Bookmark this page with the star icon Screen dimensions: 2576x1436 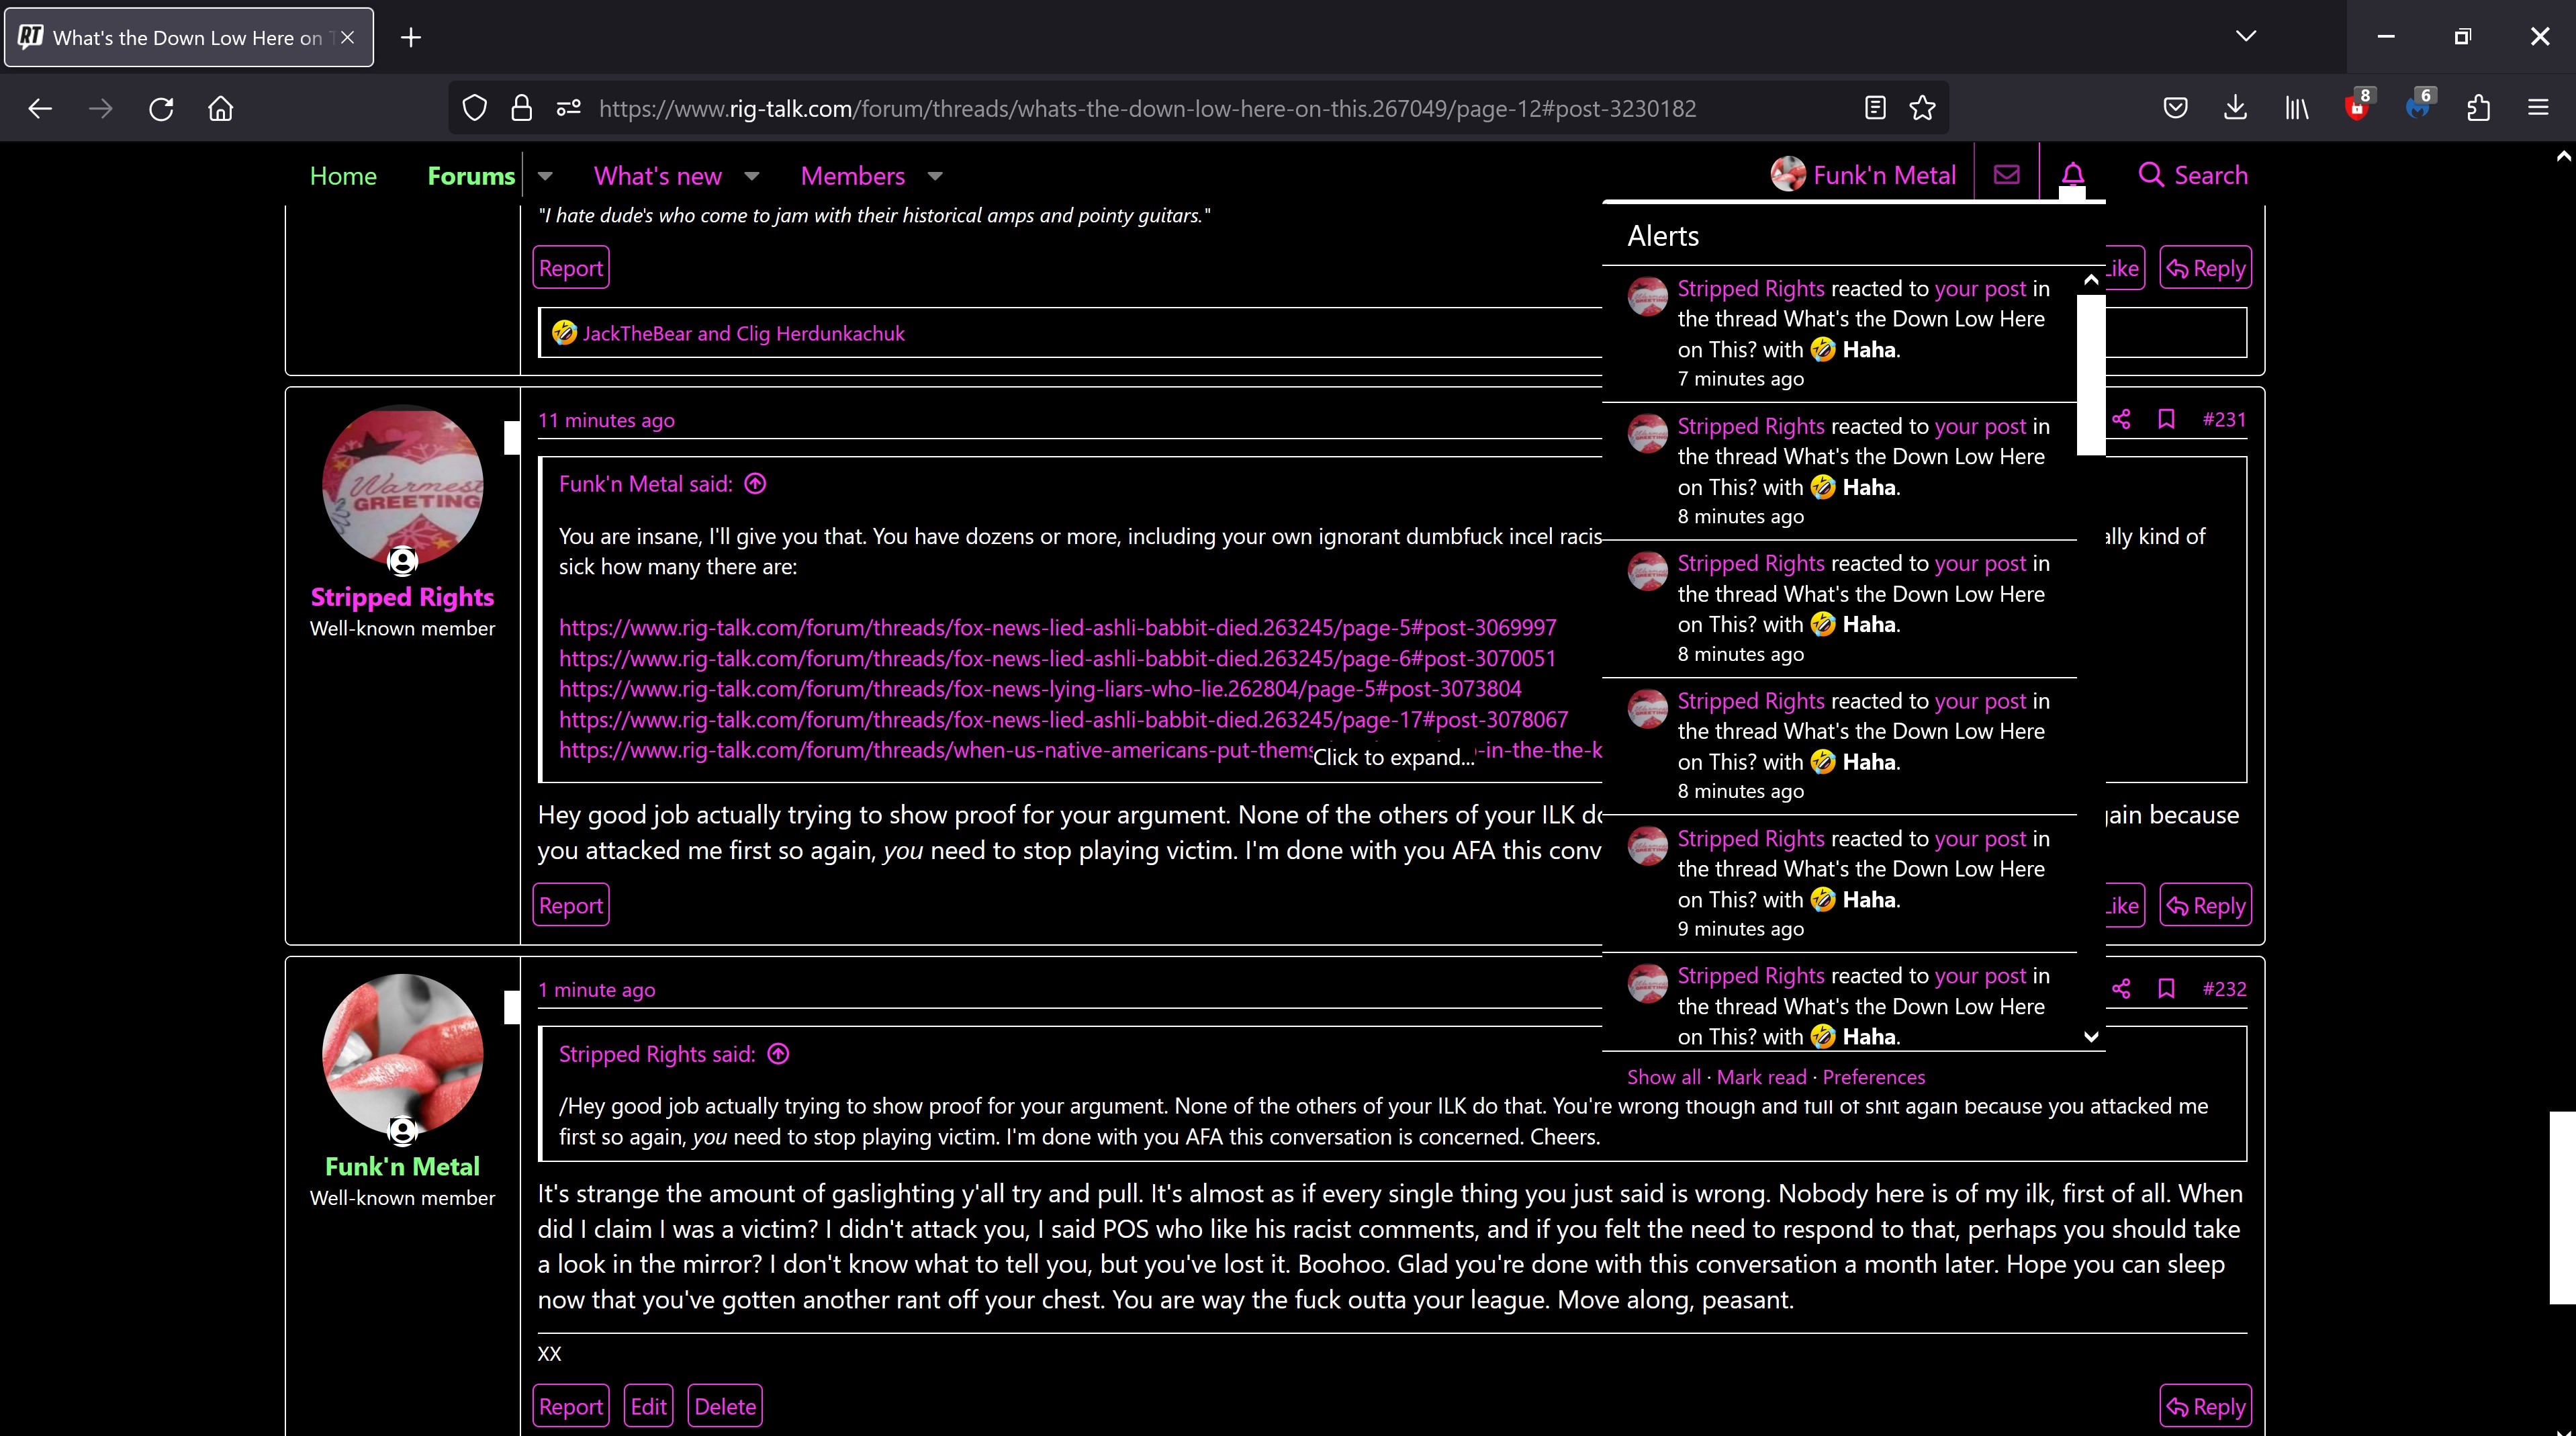pos(1922,108)
